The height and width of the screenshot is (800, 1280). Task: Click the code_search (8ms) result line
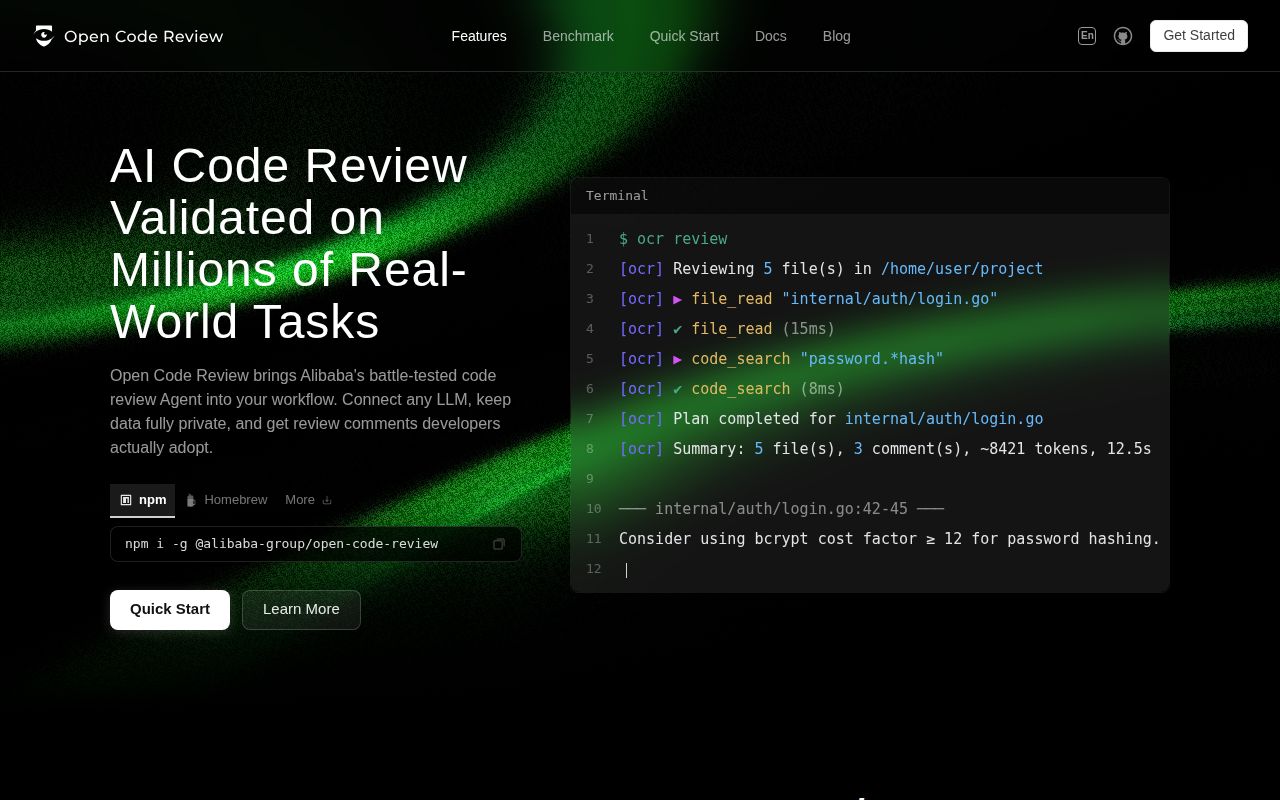(x=732, y=389)
